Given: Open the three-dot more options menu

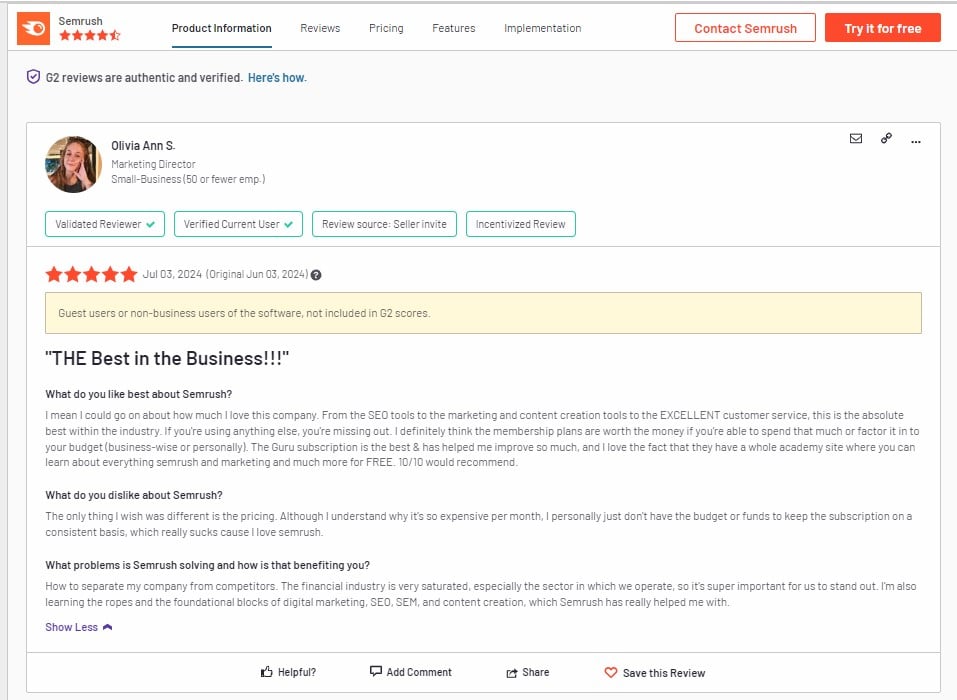Looking at the screenshot, I should click(x=915, y=141).
